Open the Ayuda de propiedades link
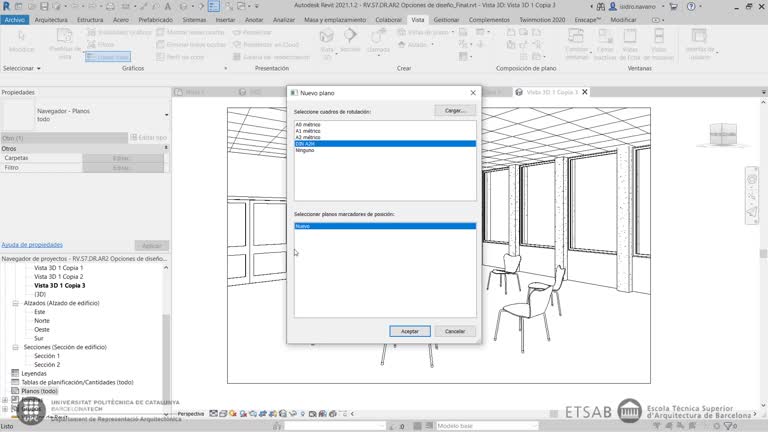This screenshot has height=432, width=768. point(29,244)
